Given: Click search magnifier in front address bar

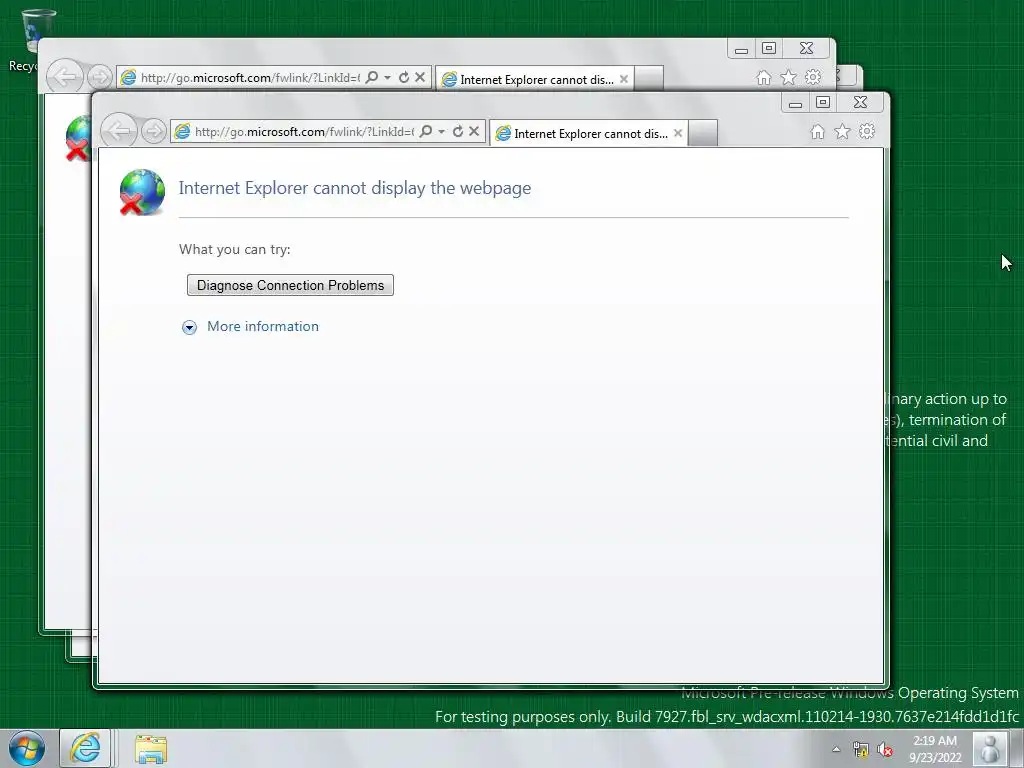Looking at the screenshot, I should (426, 131).
